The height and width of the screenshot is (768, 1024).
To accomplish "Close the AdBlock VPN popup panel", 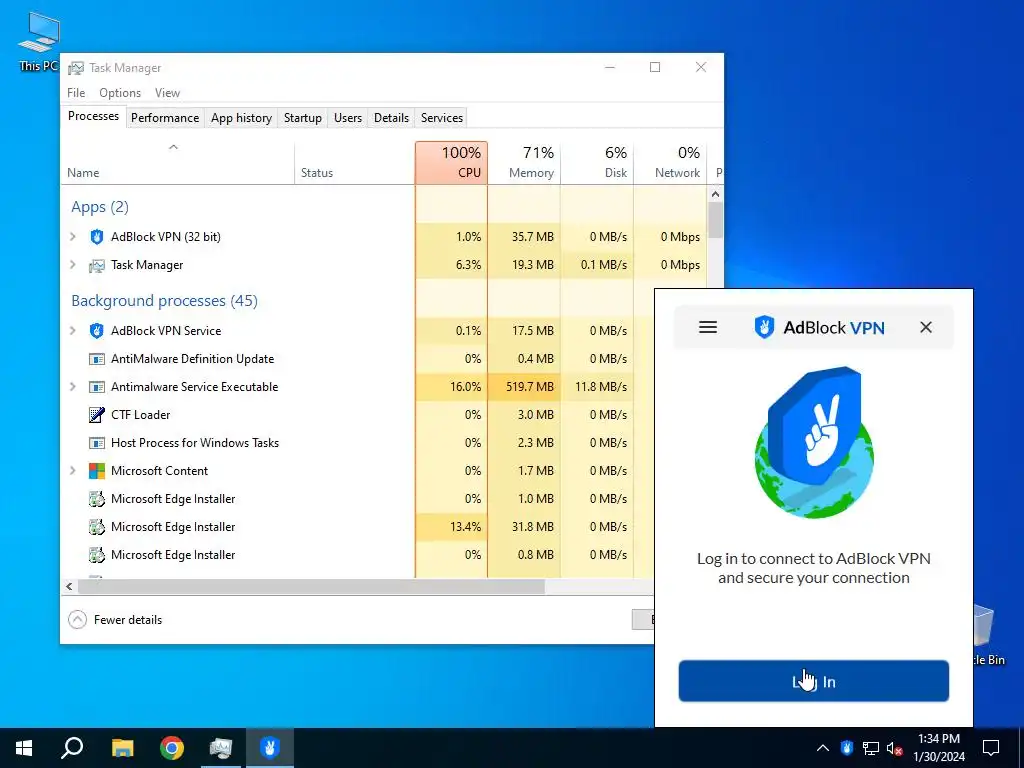I will point(926,327).
